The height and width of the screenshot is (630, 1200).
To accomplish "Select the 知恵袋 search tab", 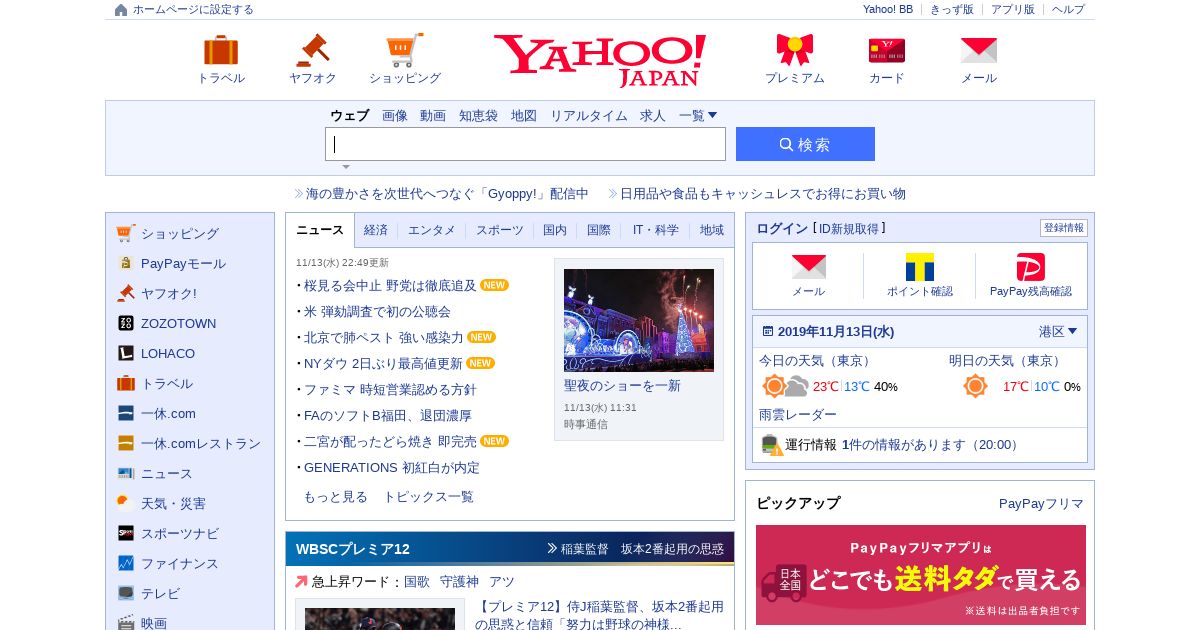I will click(x=478, y=115).
